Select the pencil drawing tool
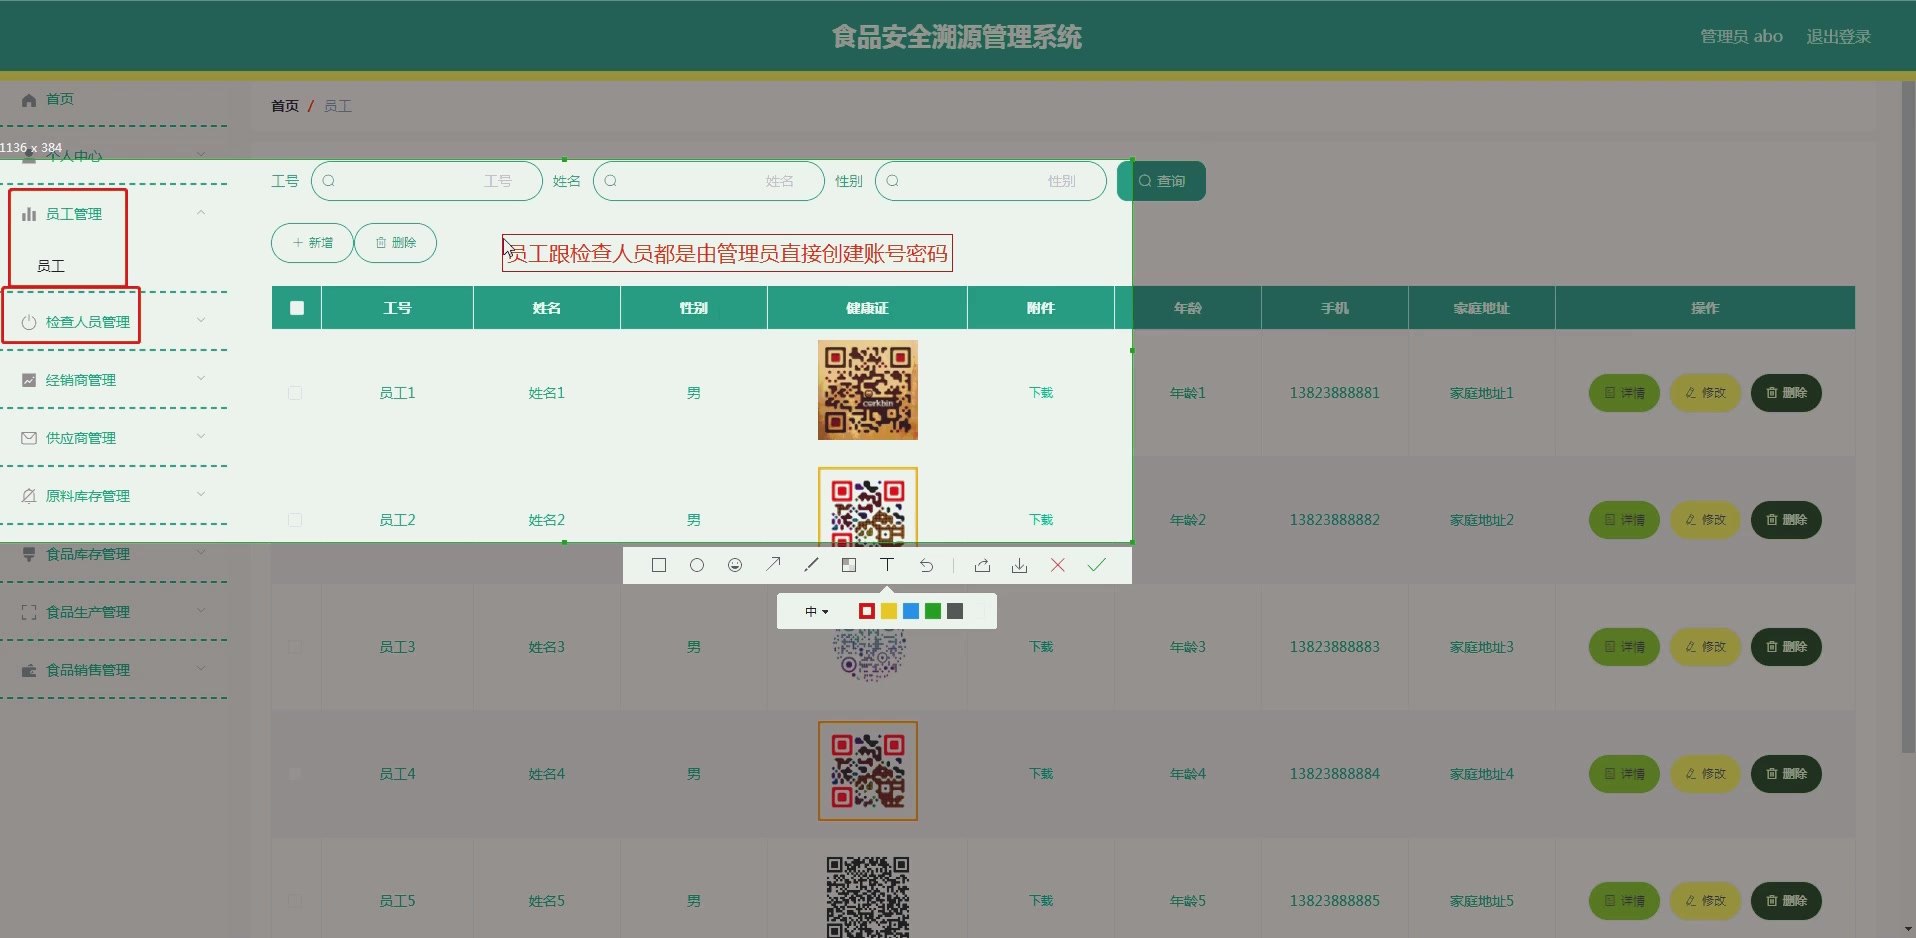Image resolution: width=1916 pixels, height=938 pixels. point(811,565)
